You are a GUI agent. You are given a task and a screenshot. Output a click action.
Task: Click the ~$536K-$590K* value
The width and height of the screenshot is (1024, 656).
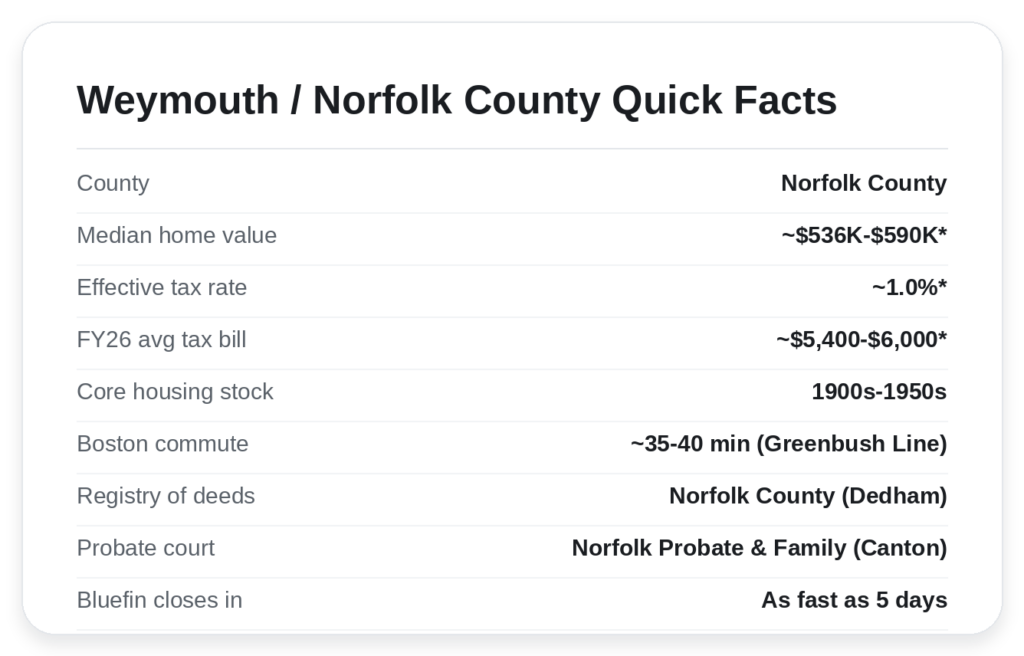click(864, 235)
